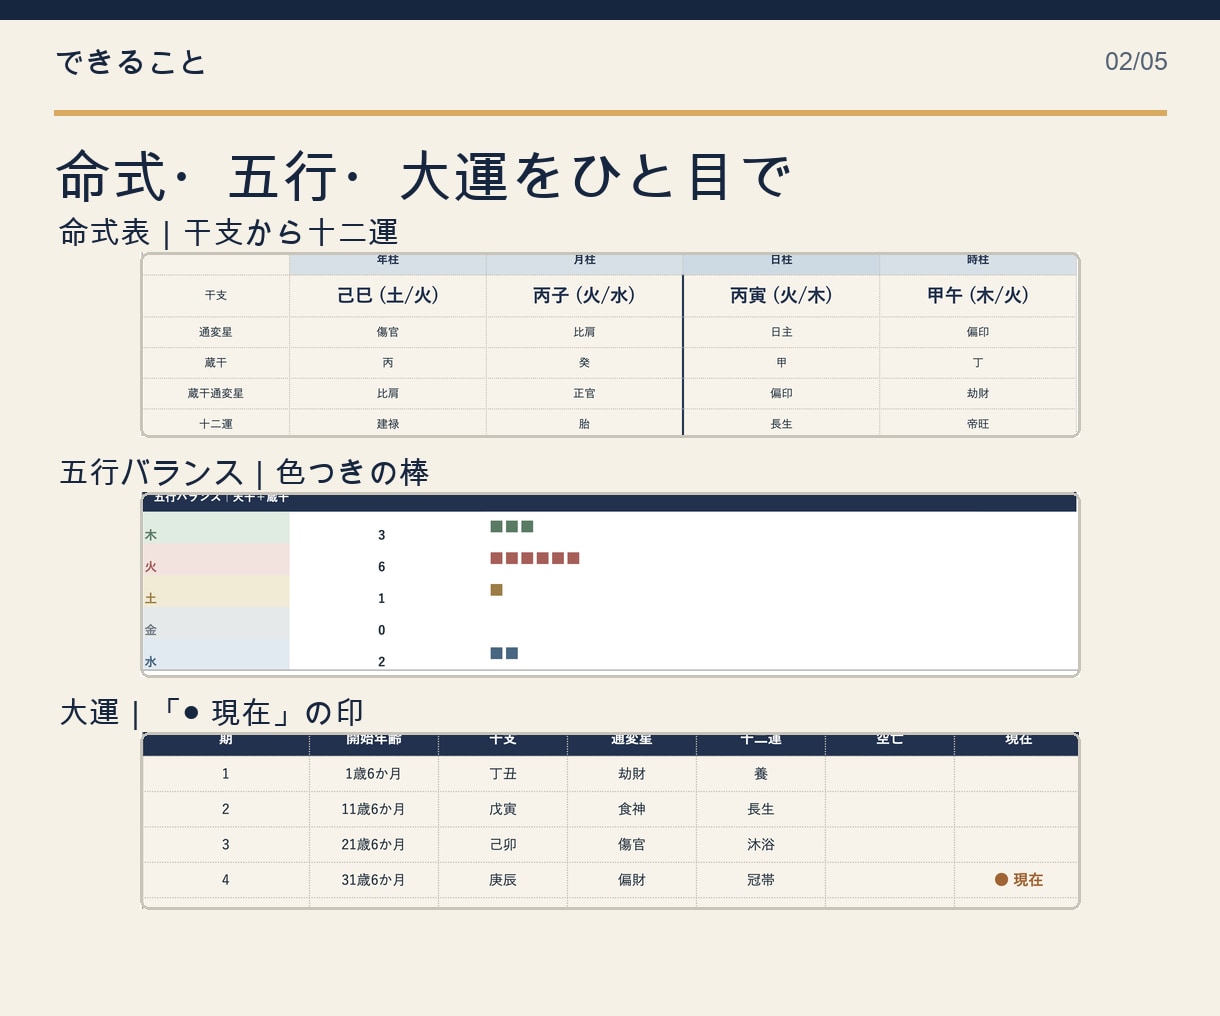Screen dimensions: 1220x1016
Task: Select the '21歳6か月' start age cell
Action: [x=373, y=845]
